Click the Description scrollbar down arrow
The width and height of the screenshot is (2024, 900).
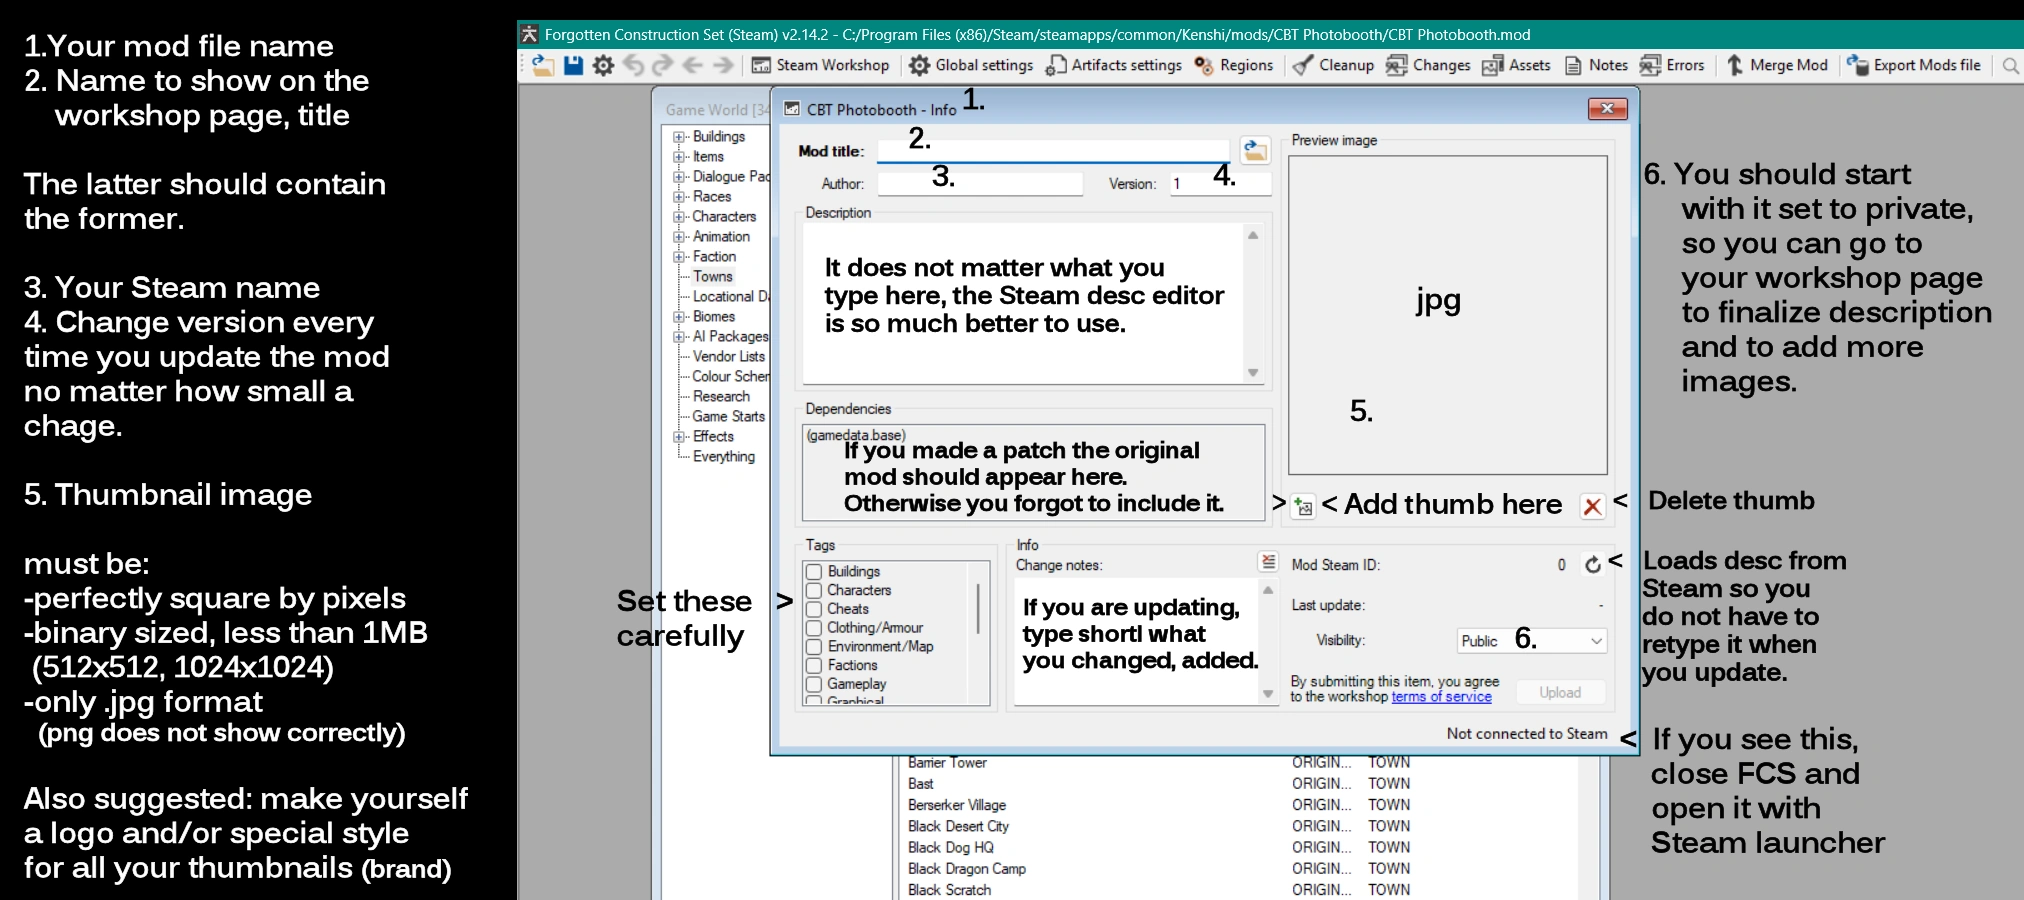(1253, 373)
